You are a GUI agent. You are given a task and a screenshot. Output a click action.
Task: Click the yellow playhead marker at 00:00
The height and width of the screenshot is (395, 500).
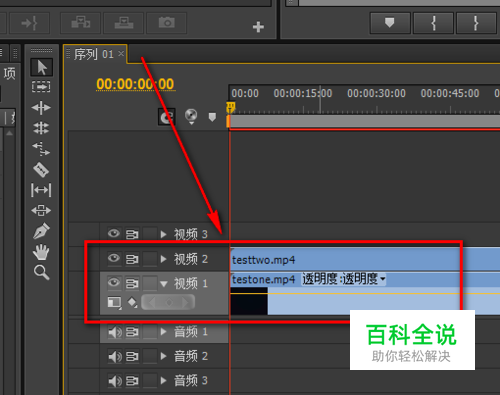(230, 107)
